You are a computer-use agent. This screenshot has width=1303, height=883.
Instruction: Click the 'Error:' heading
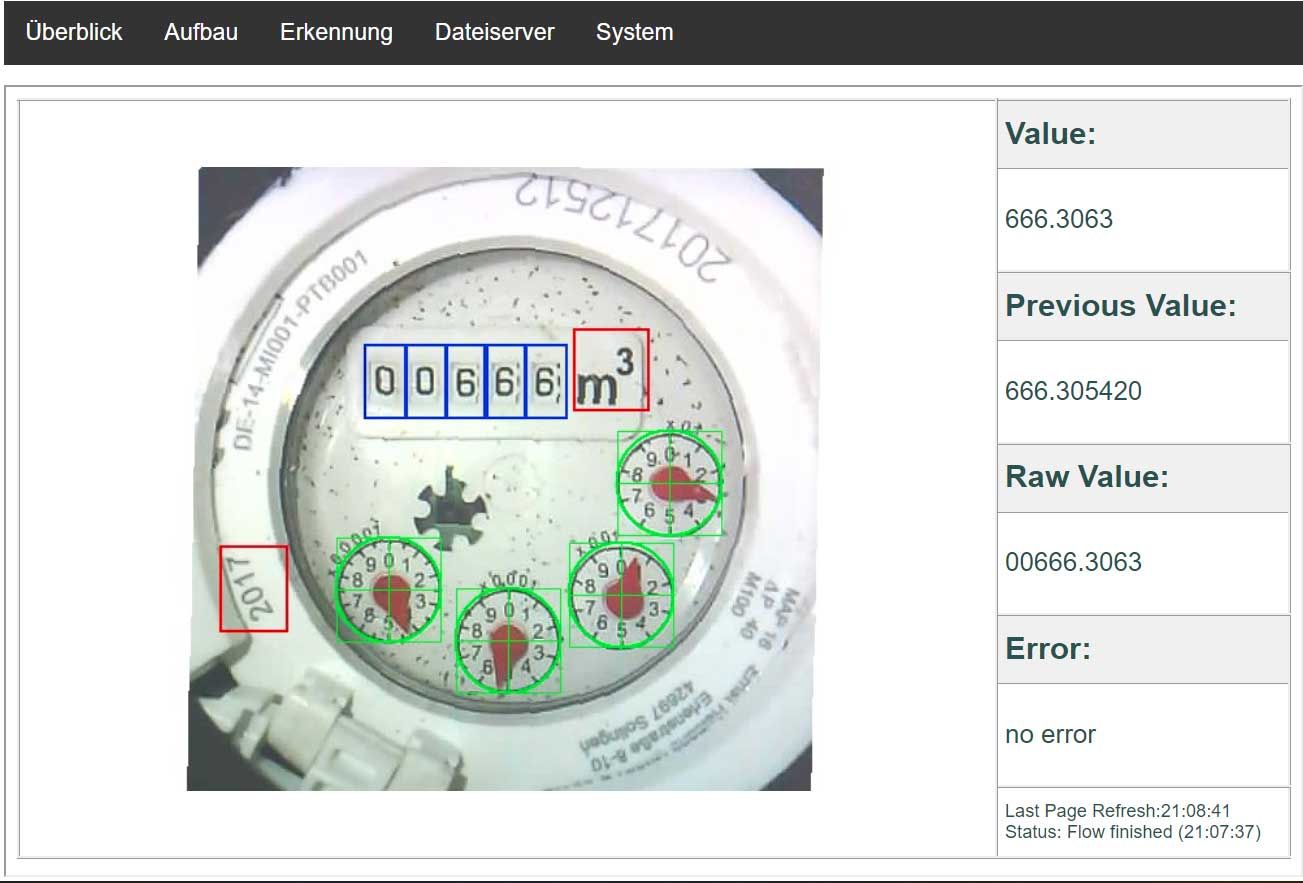1048,649
